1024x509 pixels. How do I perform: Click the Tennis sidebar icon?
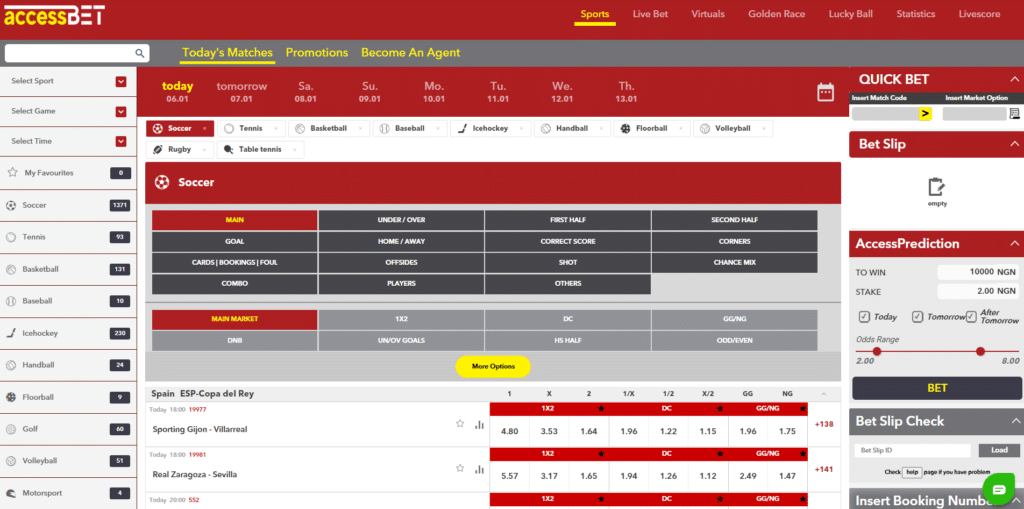coord(10,237)
